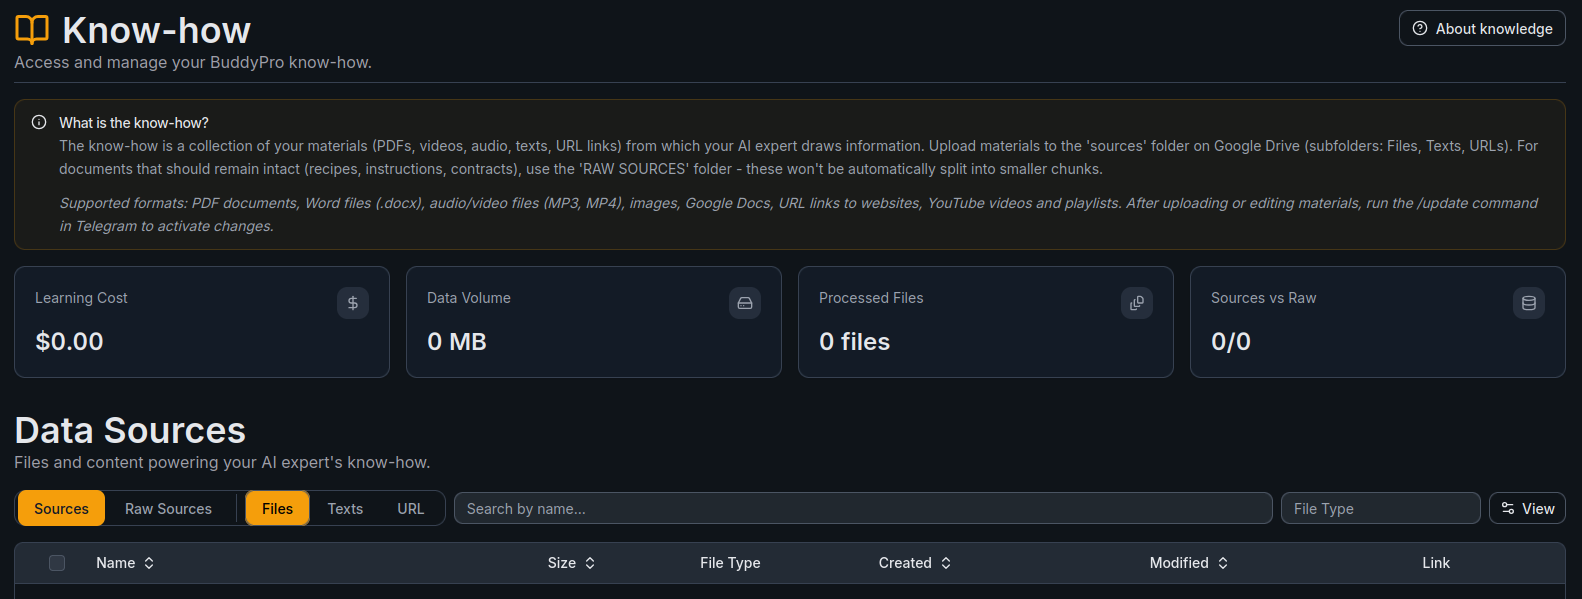Click the question mark icon in About knowledge
Viewport: 1582px width, 599px height.
pyautogui.click(x=1420, y=28)
